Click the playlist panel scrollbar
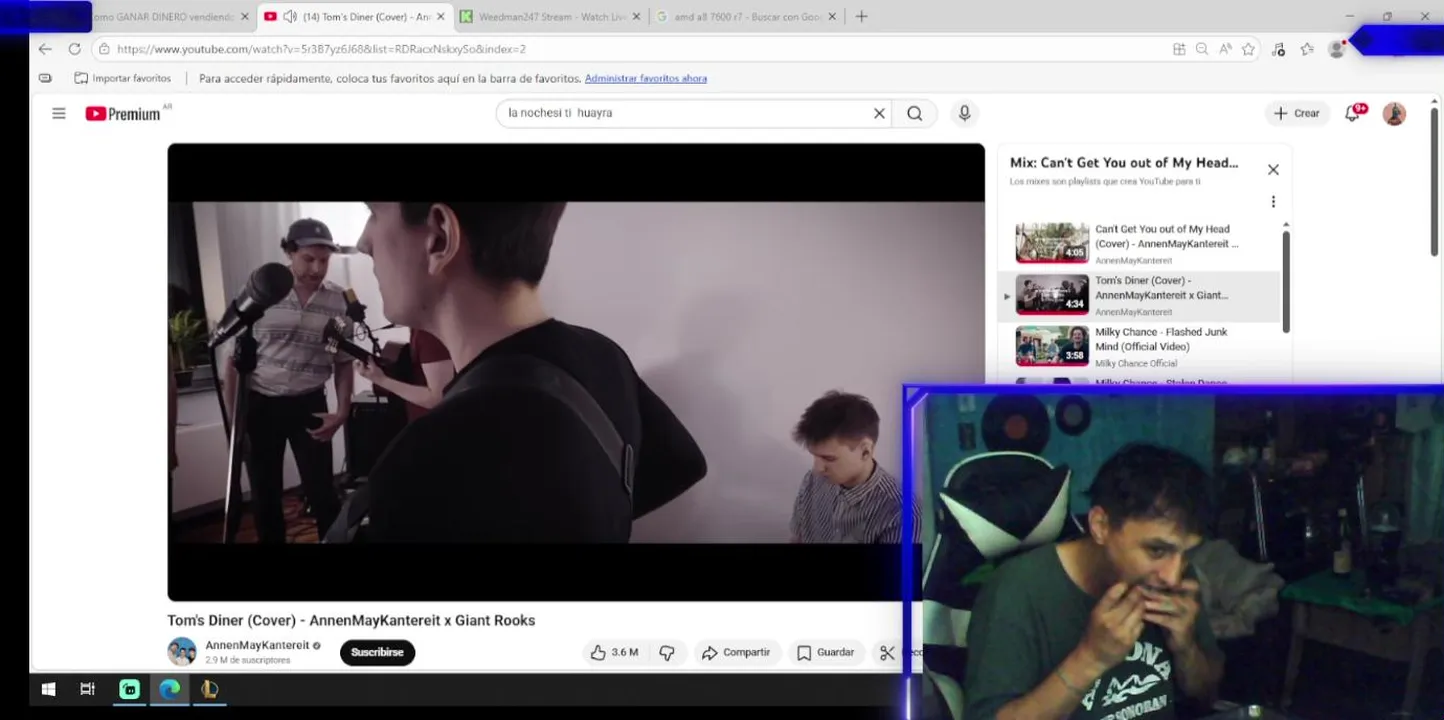This screenshot has width=1444, height=720. tap(1286, 280)
